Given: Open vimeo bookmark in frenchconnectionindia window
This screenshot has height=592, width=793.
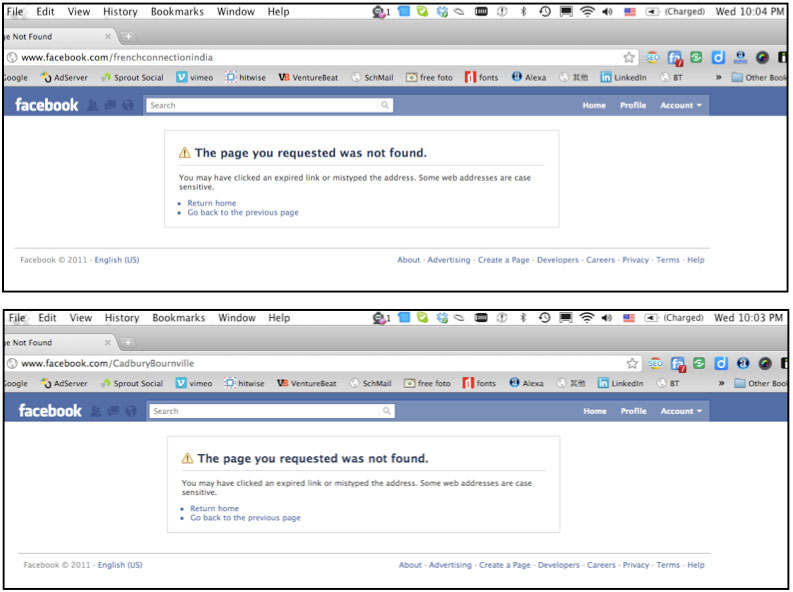Looking at the screenshot, I should click(x=195, y=77).
